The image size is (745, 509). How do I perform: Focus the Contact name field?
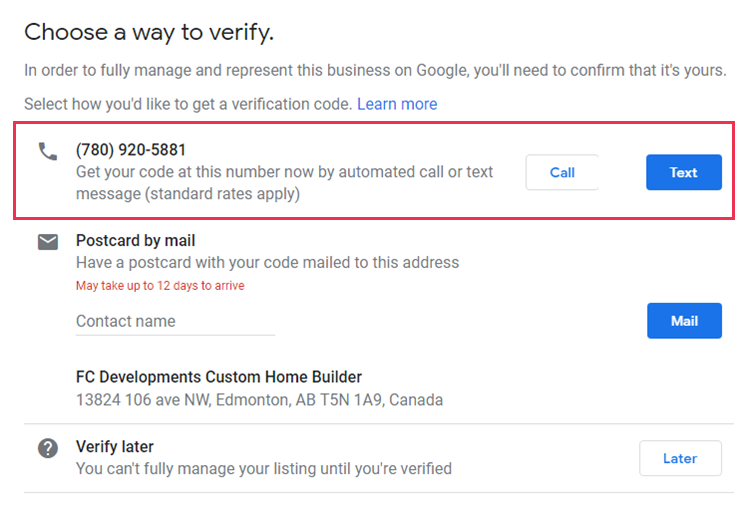pyautogui.click(x=175, y=321)
